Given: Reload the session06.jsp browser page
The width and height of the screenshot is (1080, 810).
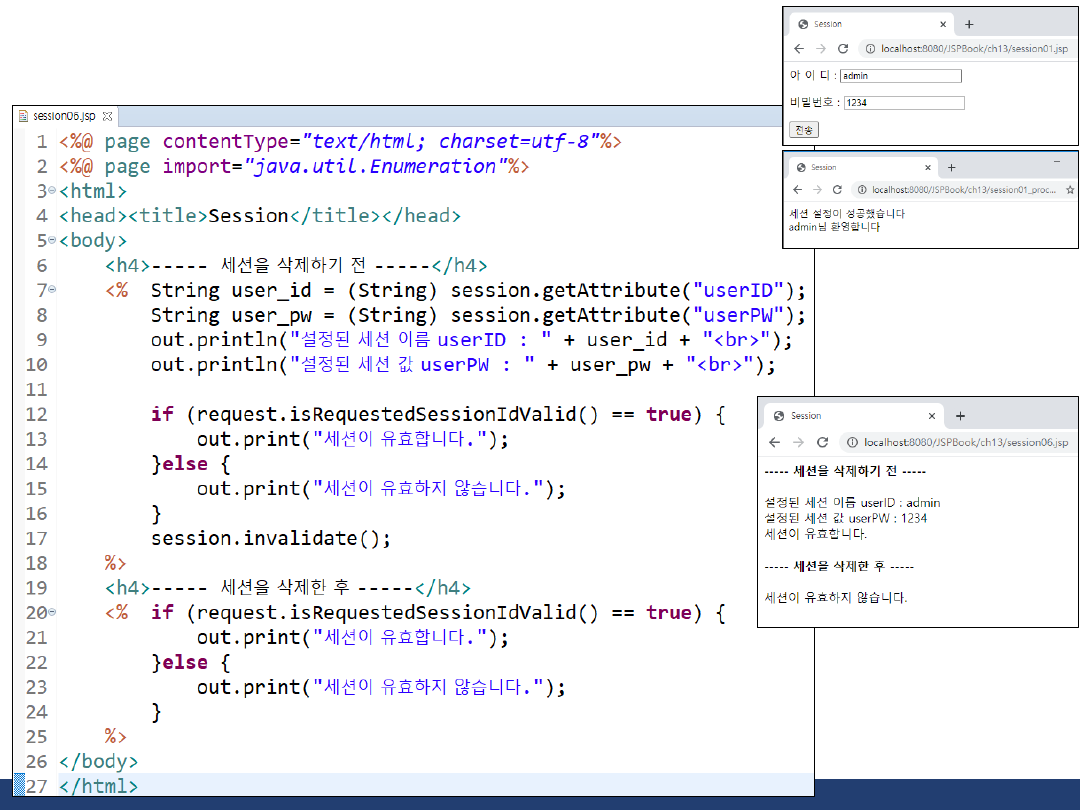Looking at the screenshot, I should (x=822, y=442).
